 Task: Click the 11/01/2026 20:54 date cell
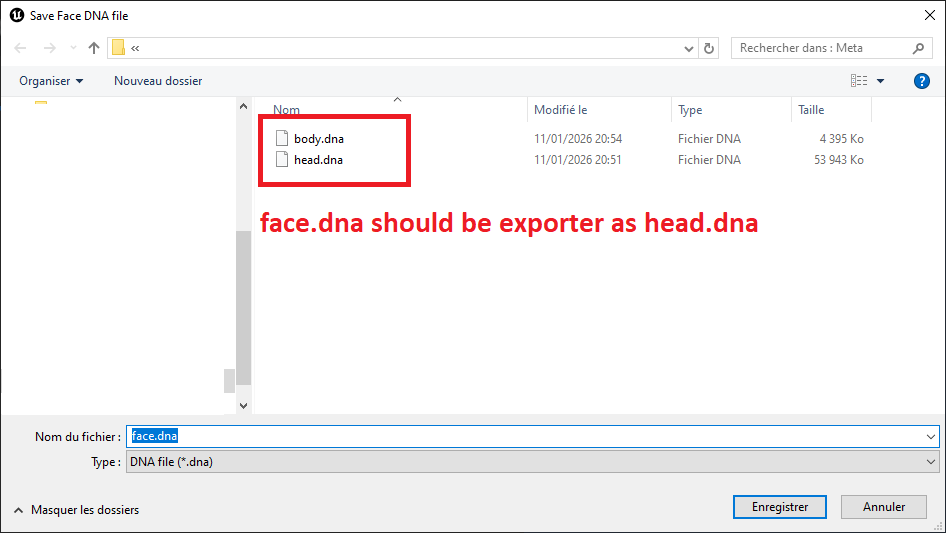point(578,139)
